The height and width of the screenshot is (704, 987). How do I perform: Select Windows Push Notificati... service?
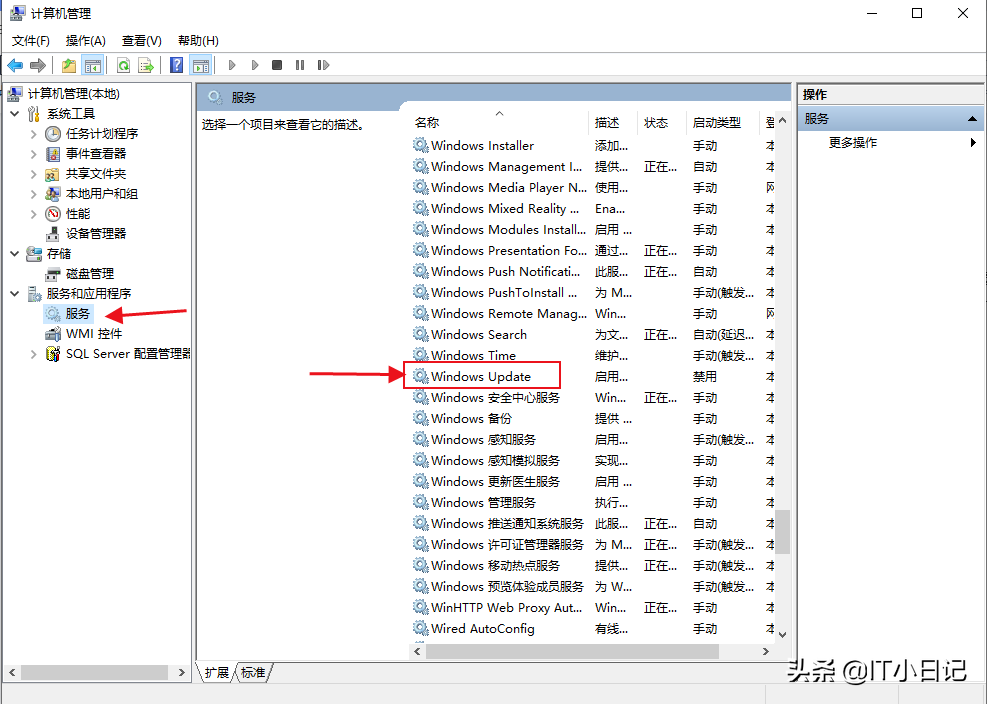(593, 271)
